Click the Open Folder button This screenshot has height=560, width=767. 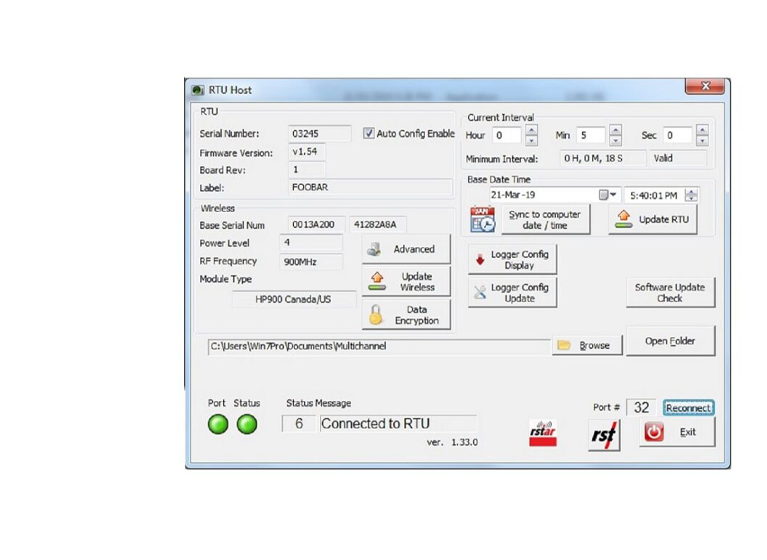pos(670,341)
